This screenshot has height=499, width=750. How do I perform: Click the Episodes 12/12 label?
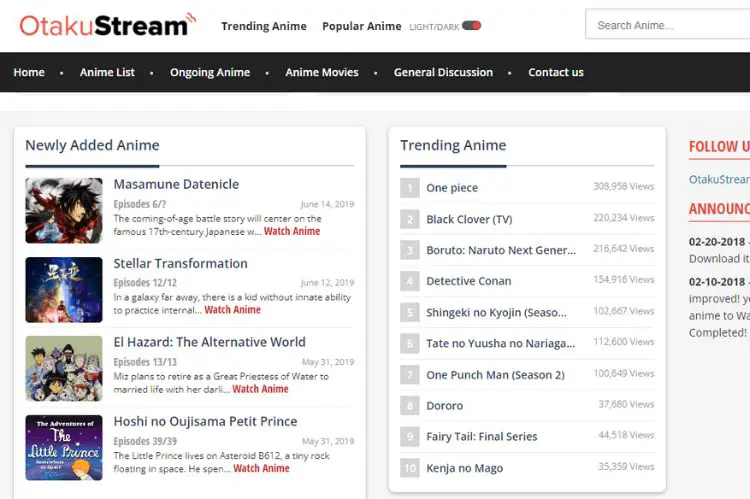(x=145, y=283)
